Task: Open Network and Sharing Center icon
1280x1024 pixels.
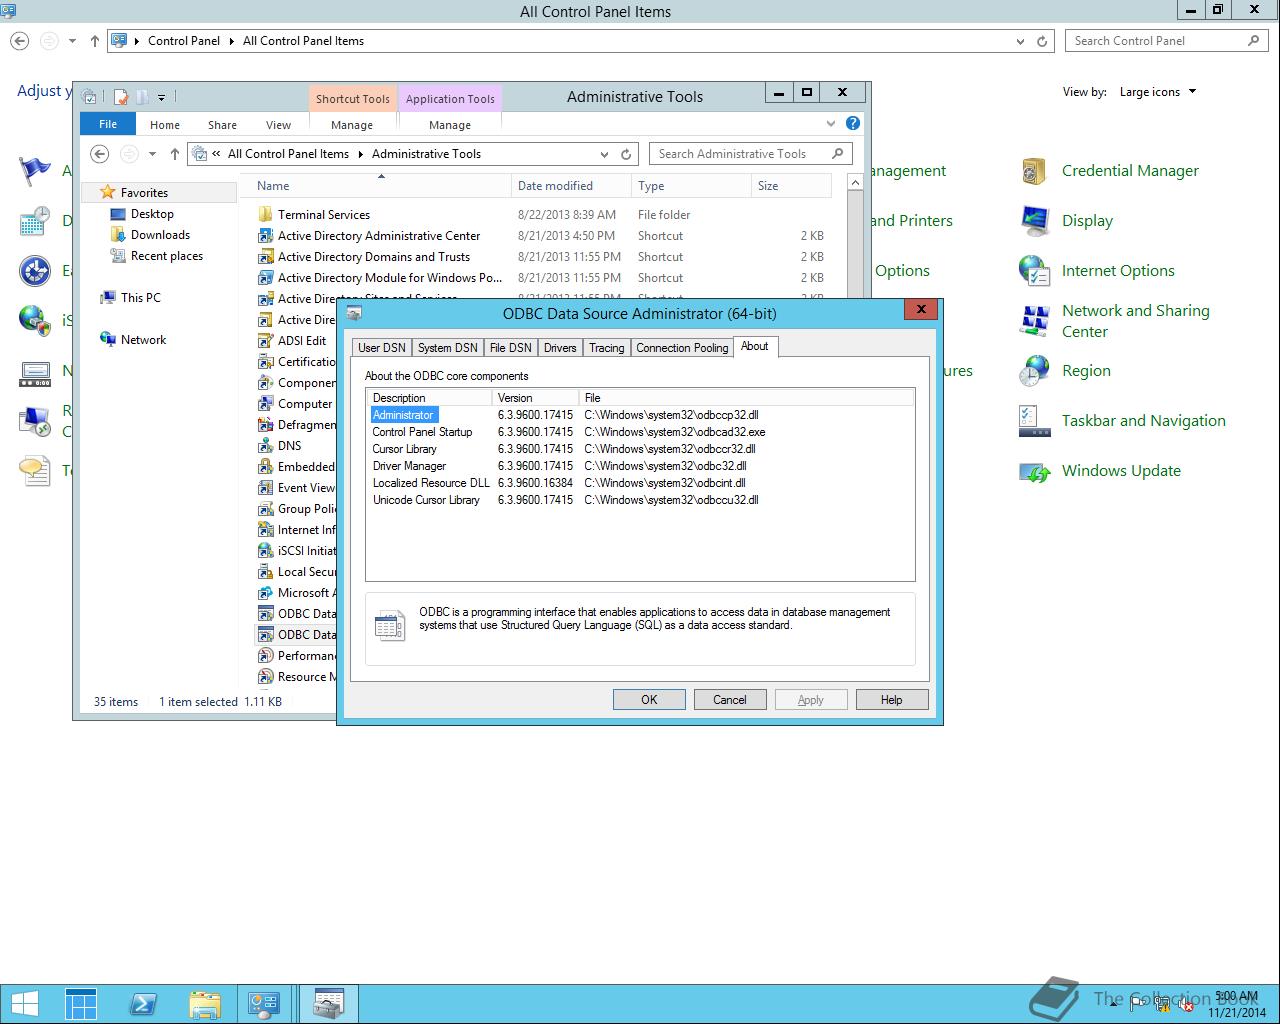Action: point(1033,321)
